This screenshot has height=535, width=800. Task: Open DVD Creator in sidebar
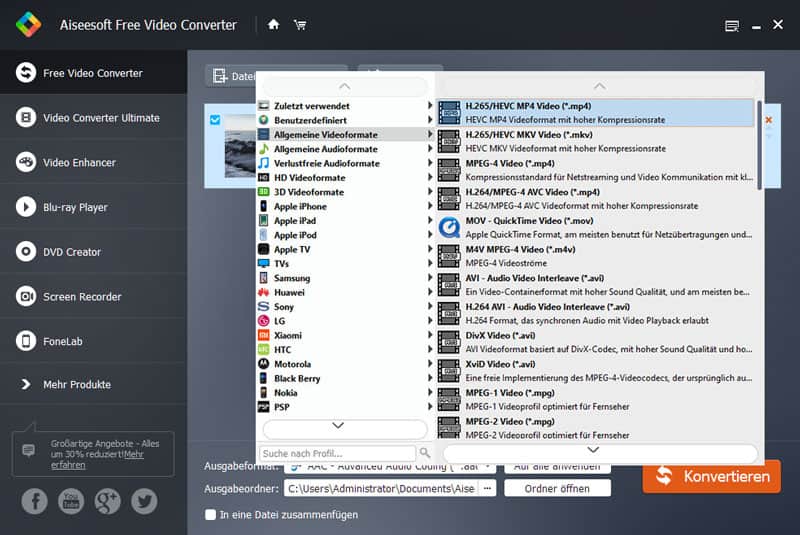coord(93,251)
